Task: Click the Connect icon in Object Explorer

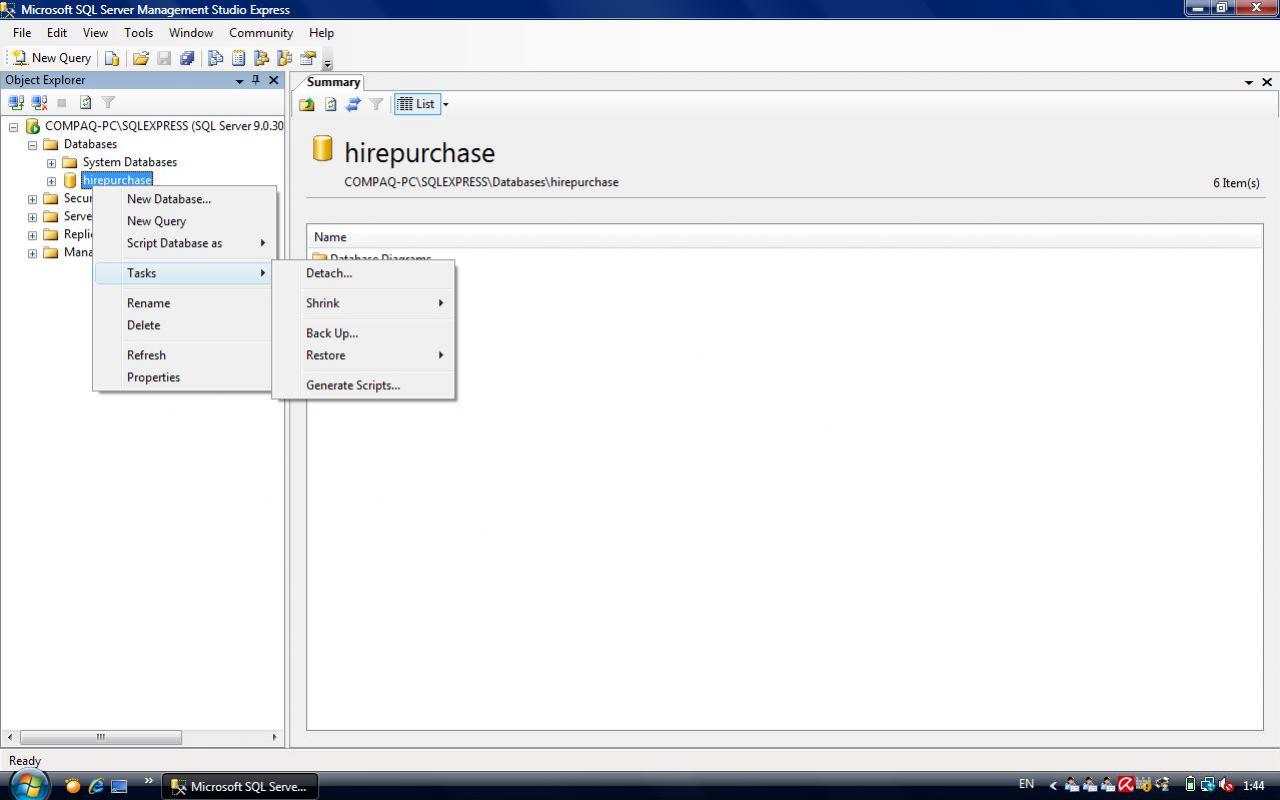Action: click(x=16, y=102)
